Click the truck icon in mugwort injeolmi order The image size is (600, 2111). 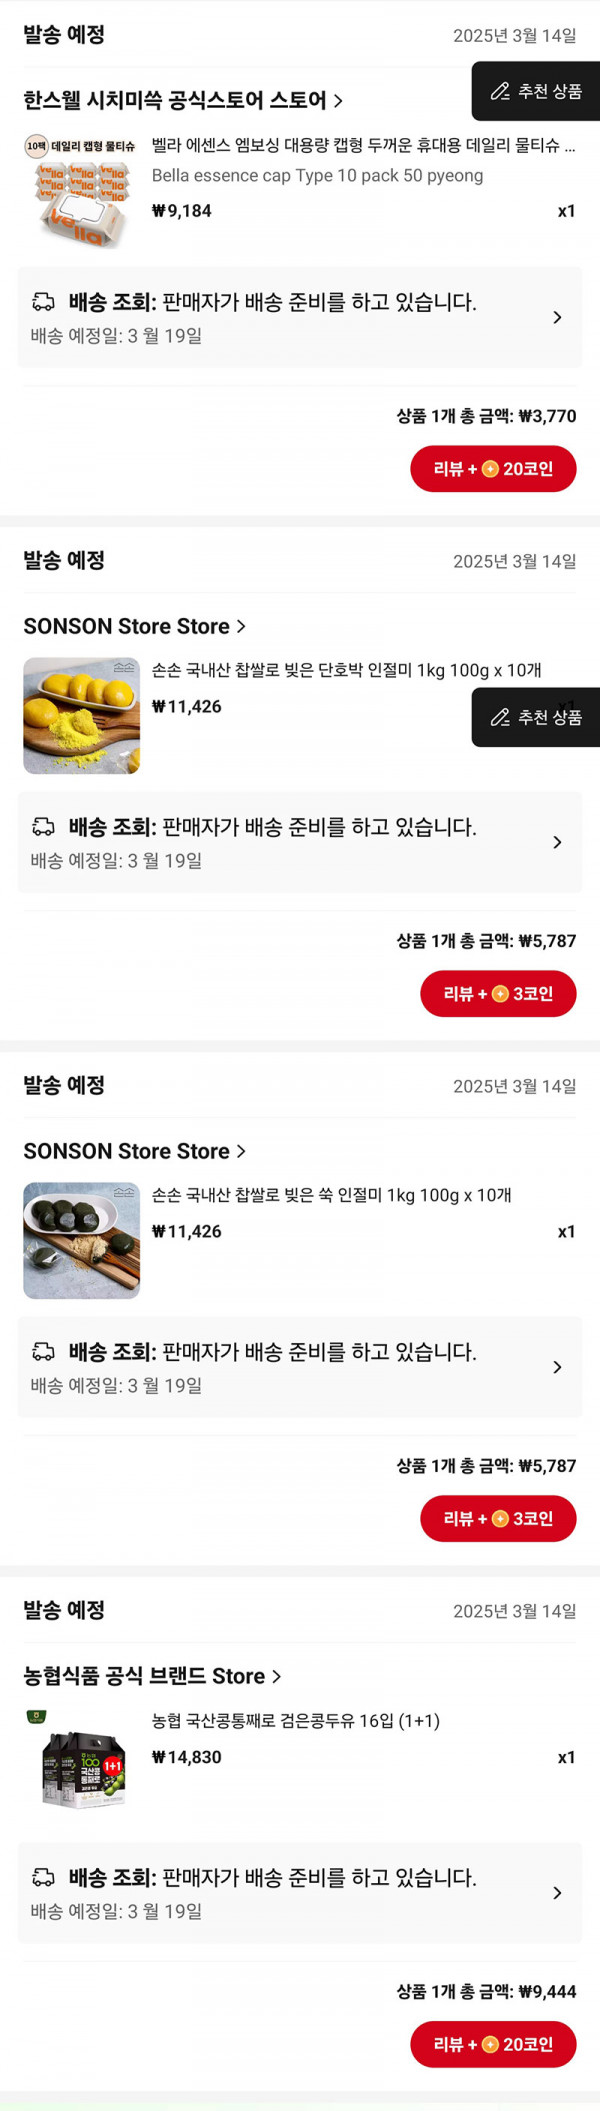(43, 1352)
